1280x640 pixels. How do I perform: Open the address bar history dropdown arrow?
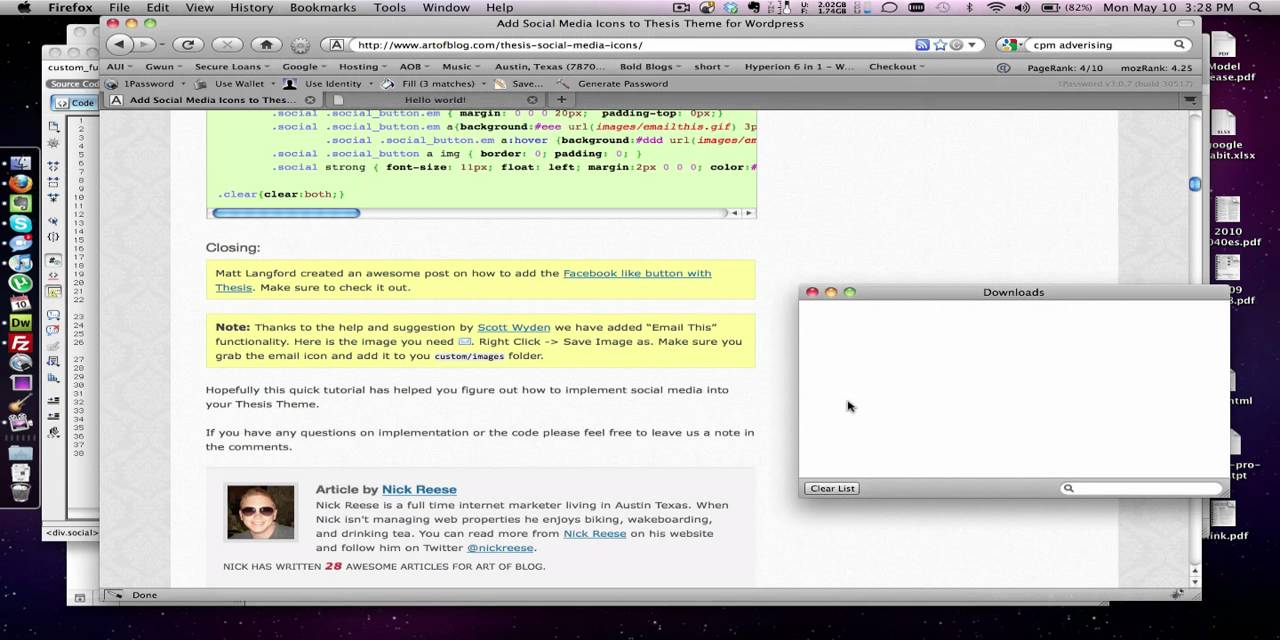(972, 45)
